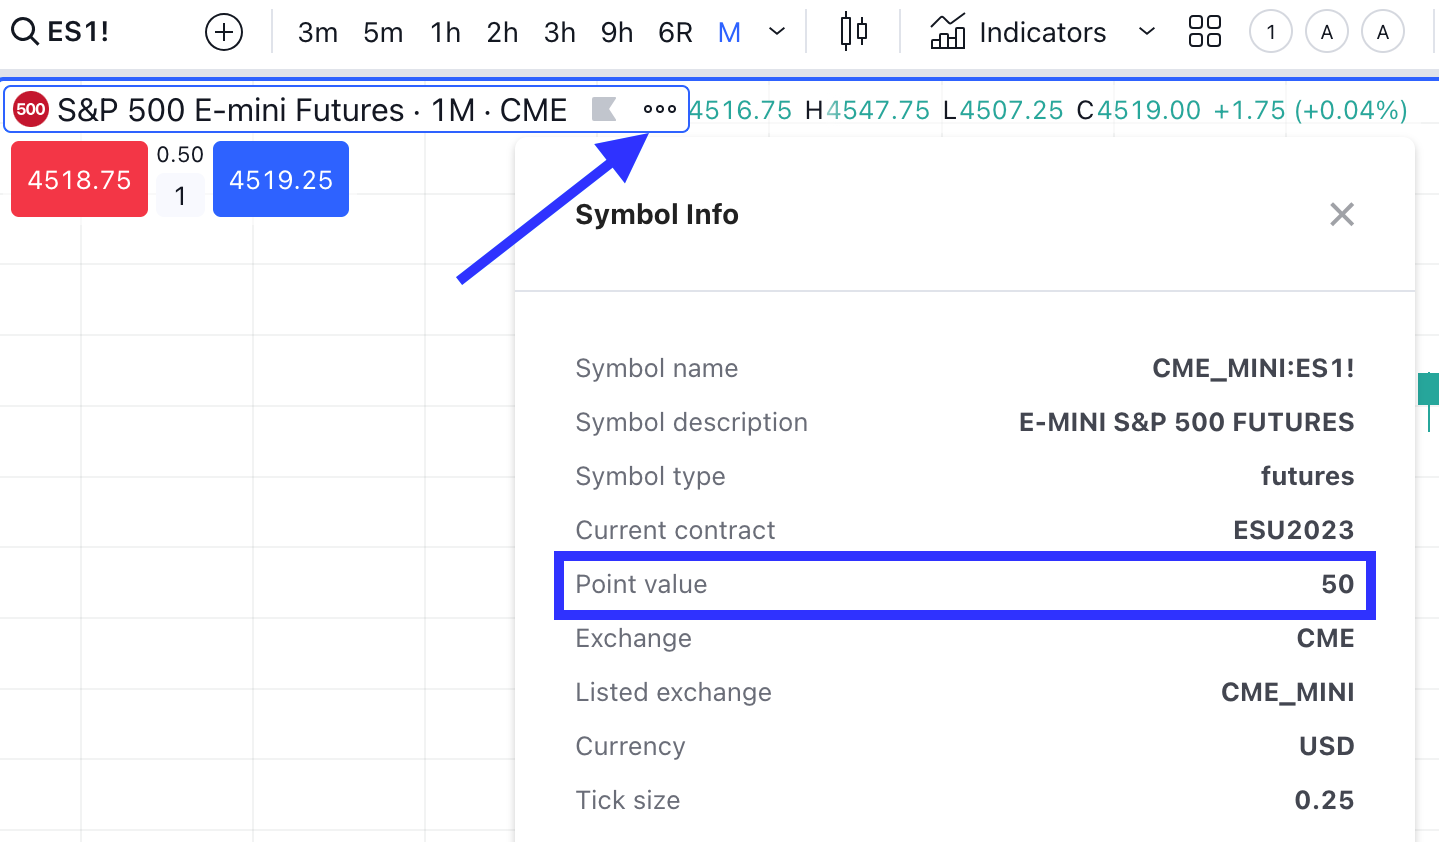Click the Tick size value 0.25
Image resolution: width=1439 pixels, height=842 pixels.
click(x=1324, y=800)
